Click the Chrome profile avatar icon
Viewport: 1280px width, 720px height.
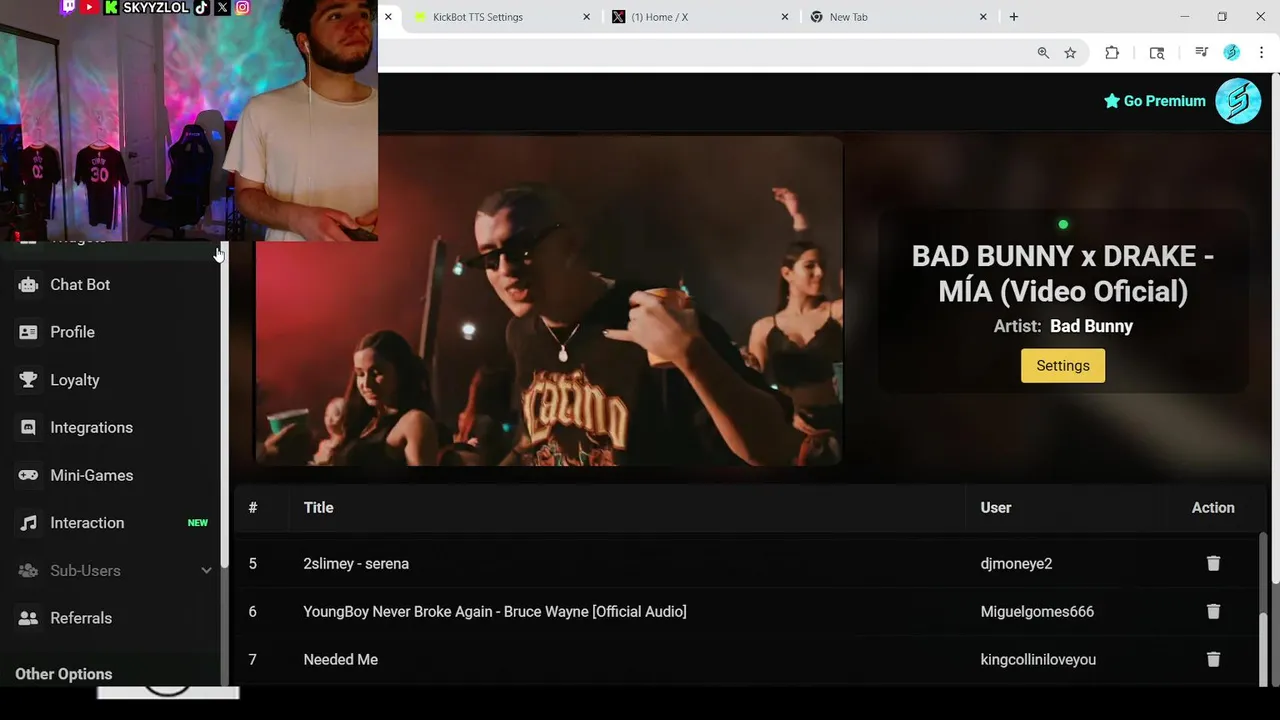coord(1232,53)
